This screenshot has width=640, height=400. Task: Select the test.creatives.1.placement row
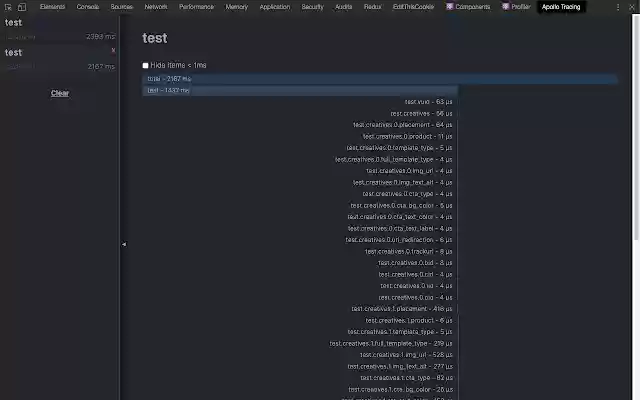[x=402, y=309]
